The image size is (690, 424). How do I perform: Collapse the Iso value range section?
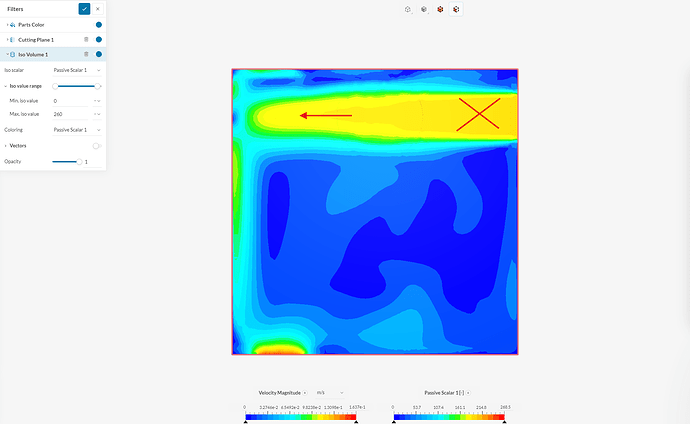[5, 86]
